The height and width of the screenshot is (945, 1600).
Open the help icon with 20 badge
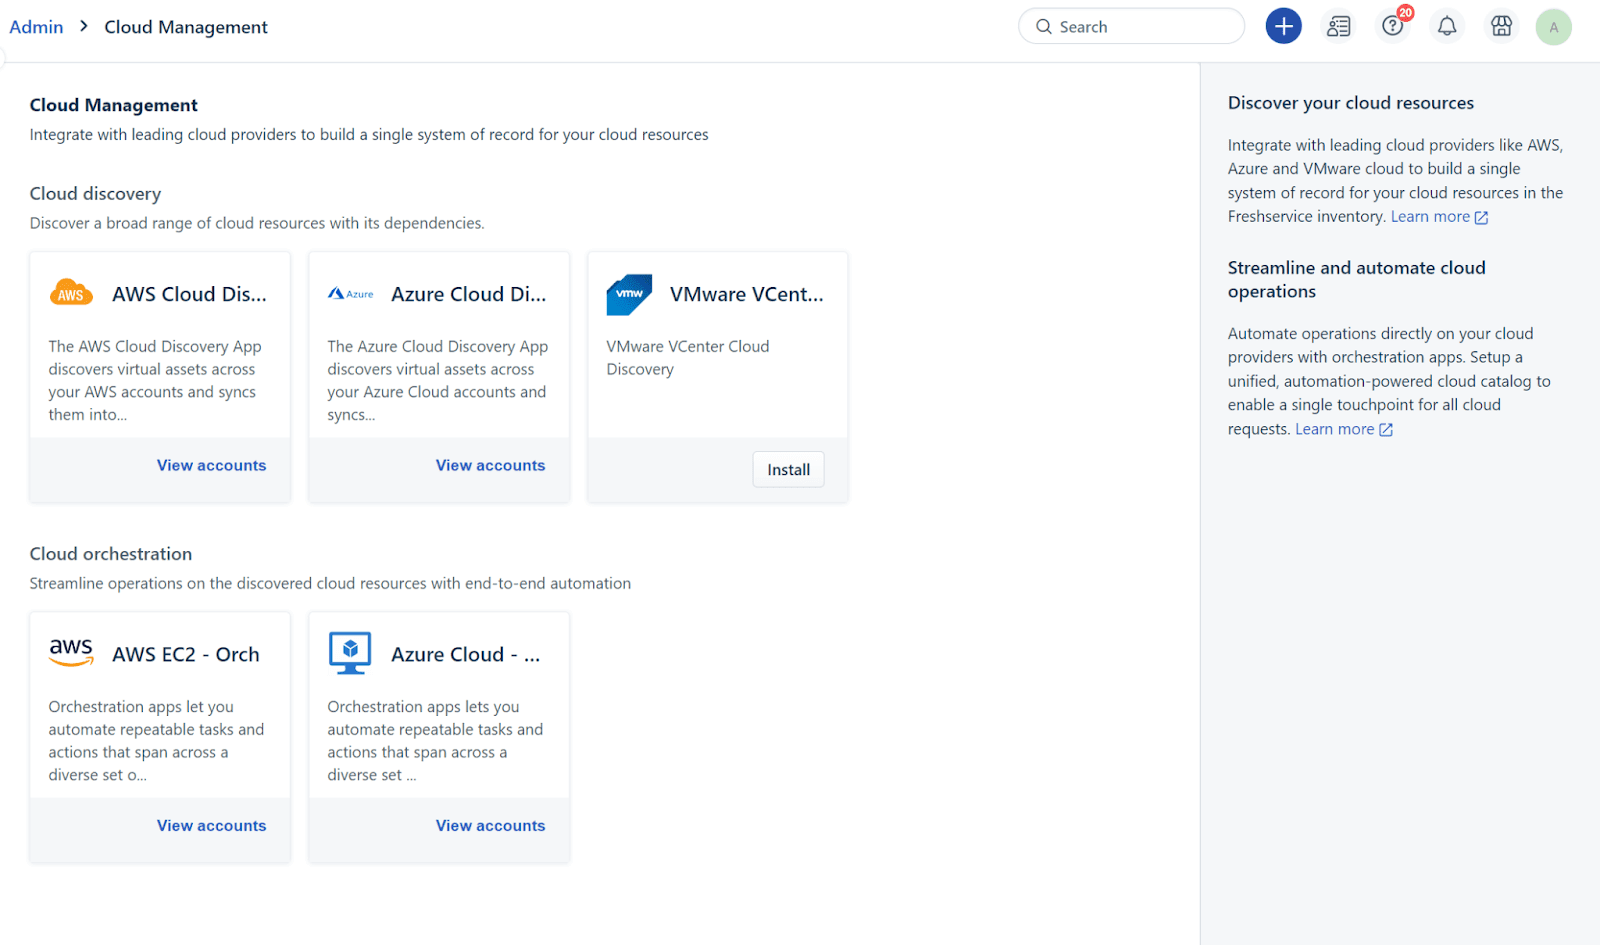tap(1393, 26)
